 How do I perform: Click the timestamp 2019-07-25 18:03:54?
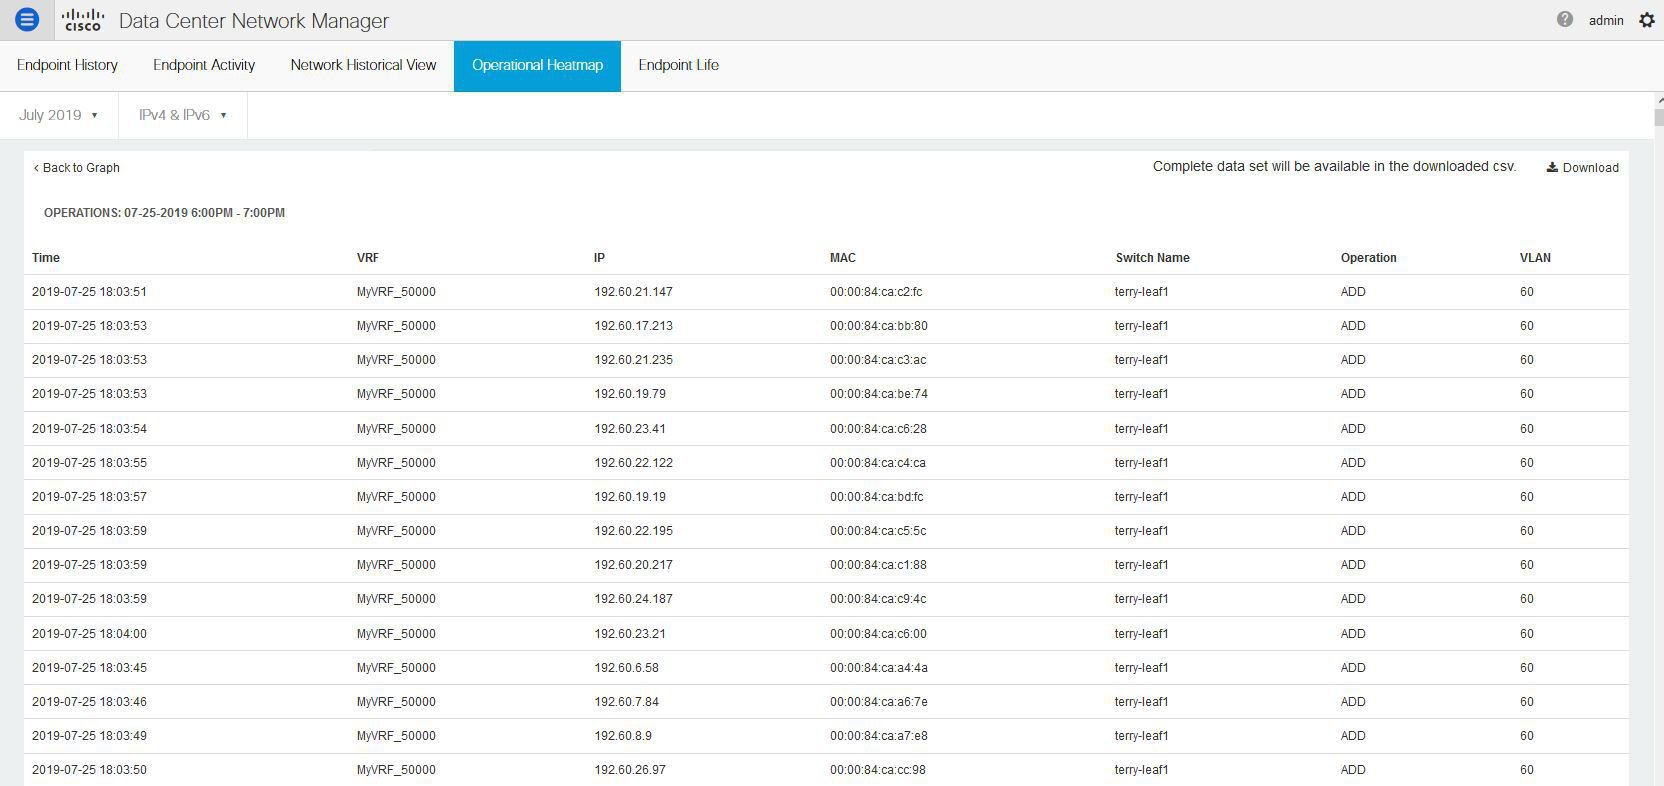89,429
